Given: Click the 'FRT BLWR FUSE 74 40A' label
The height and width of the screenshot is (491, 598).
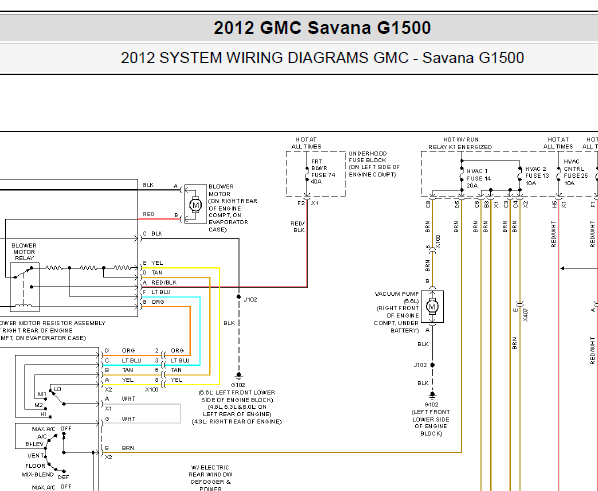Looking at the screenshot, I should 323,172.
